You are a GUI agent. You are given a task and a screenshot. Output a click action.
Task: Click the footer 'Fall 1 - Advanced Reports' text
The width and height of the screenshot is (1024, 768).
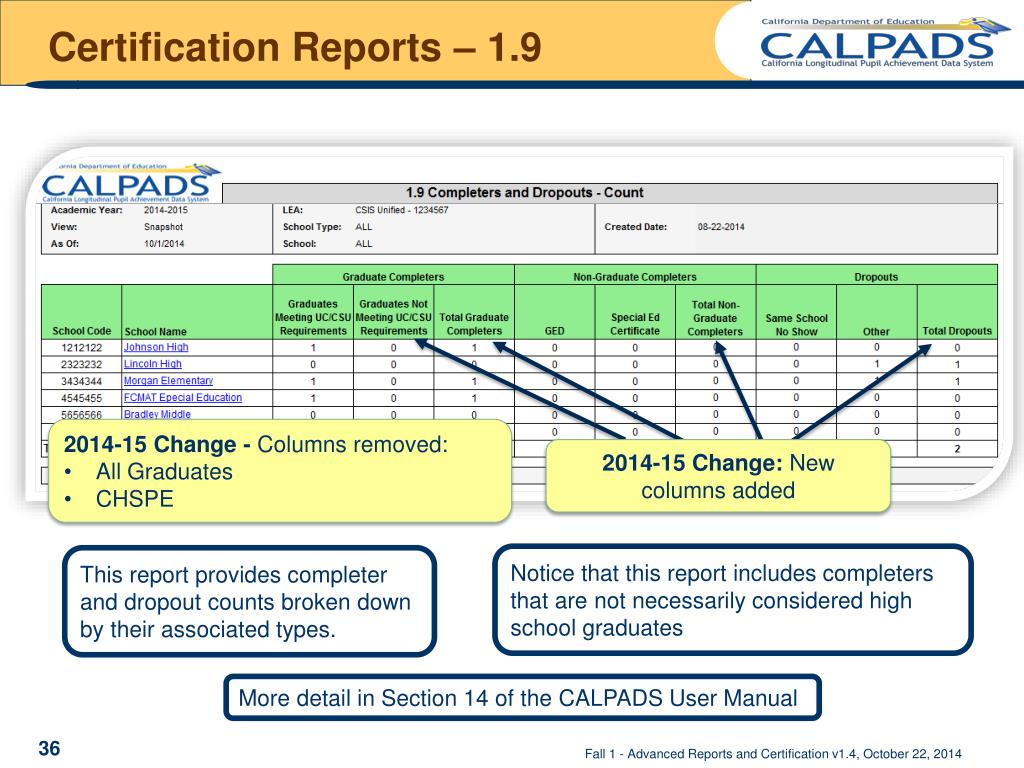(773, 754)
